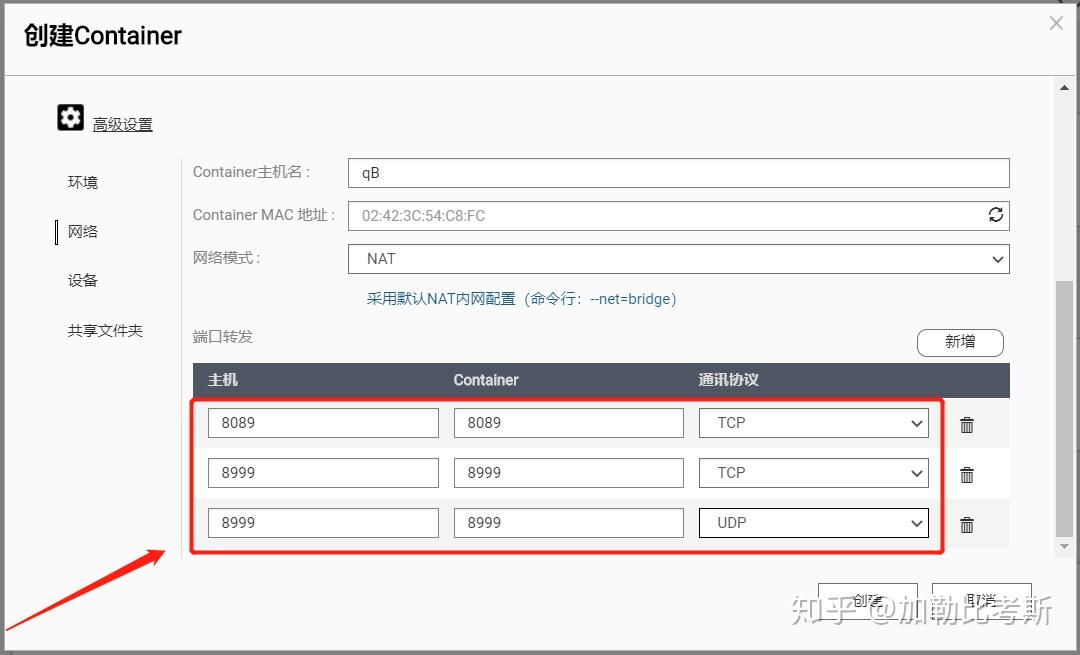The image size is (1080, 655).
Task: Click the scrollbar up arrow on the right
Action: tap(1064, 86)
